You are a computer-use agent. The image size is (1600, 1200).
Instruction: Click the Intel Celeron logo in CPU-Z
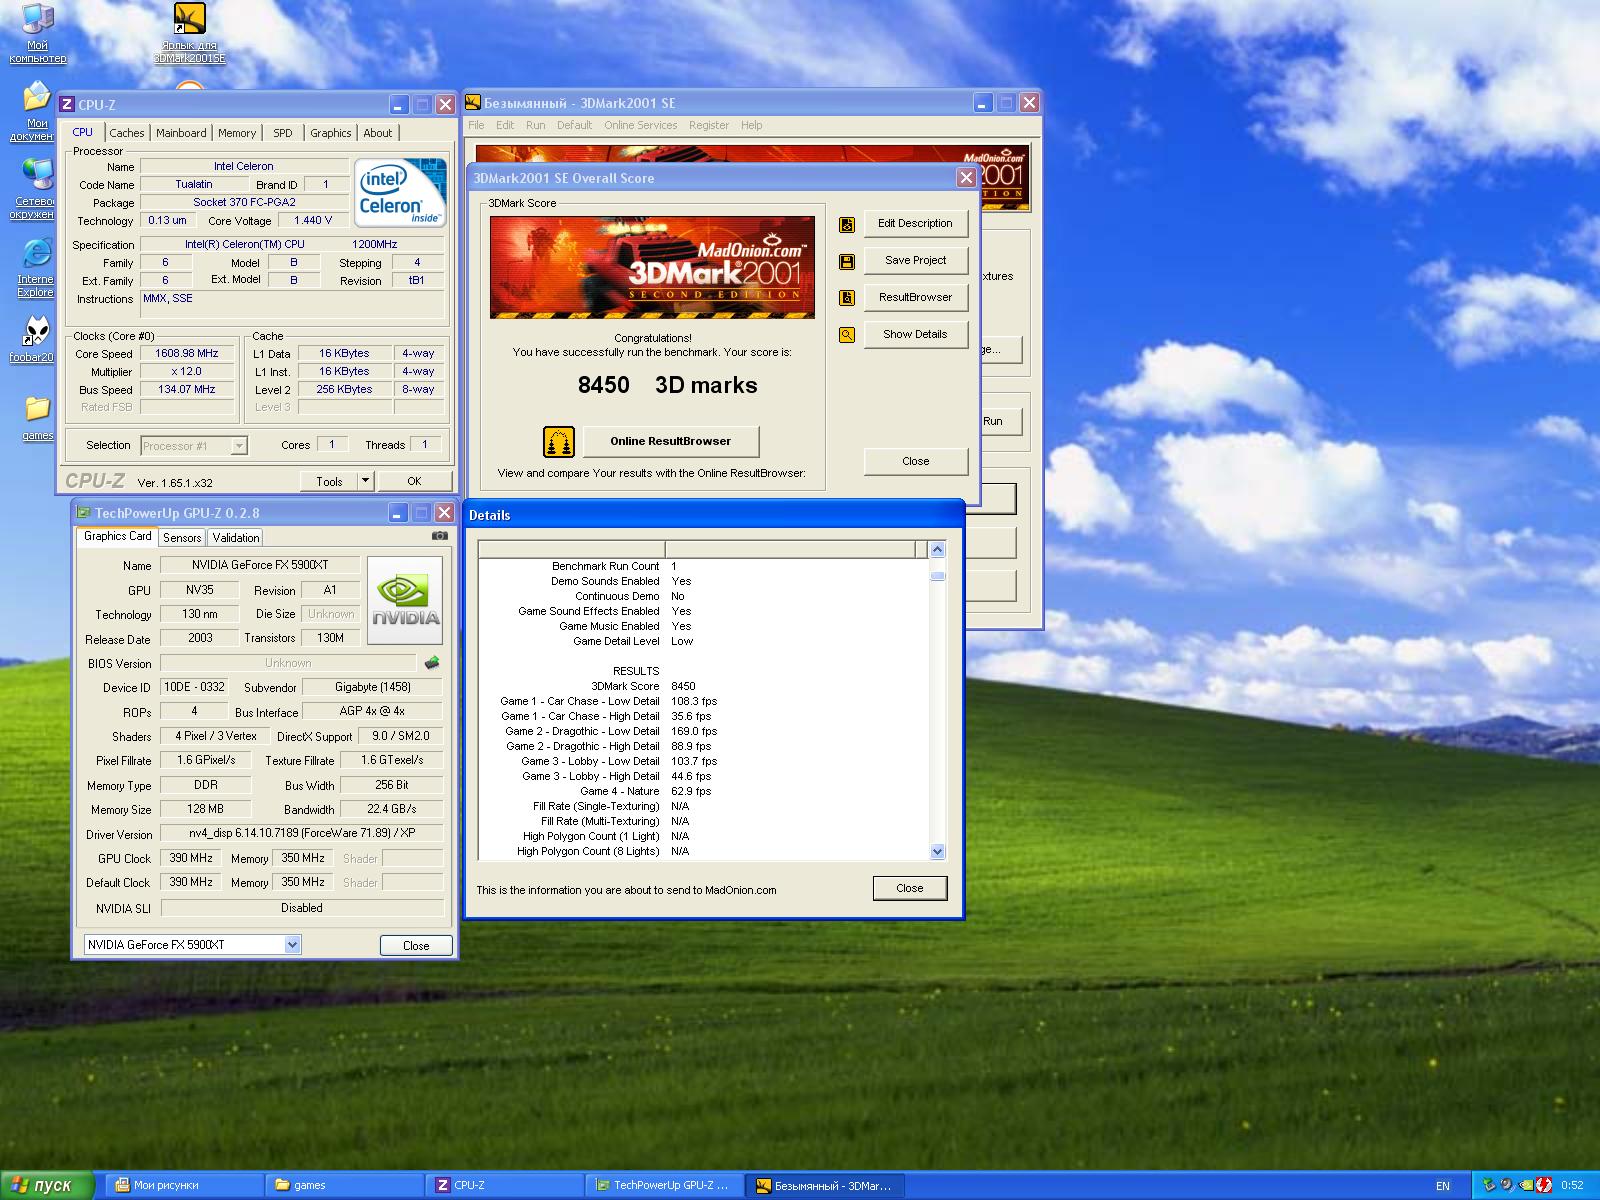coord(401,193)
